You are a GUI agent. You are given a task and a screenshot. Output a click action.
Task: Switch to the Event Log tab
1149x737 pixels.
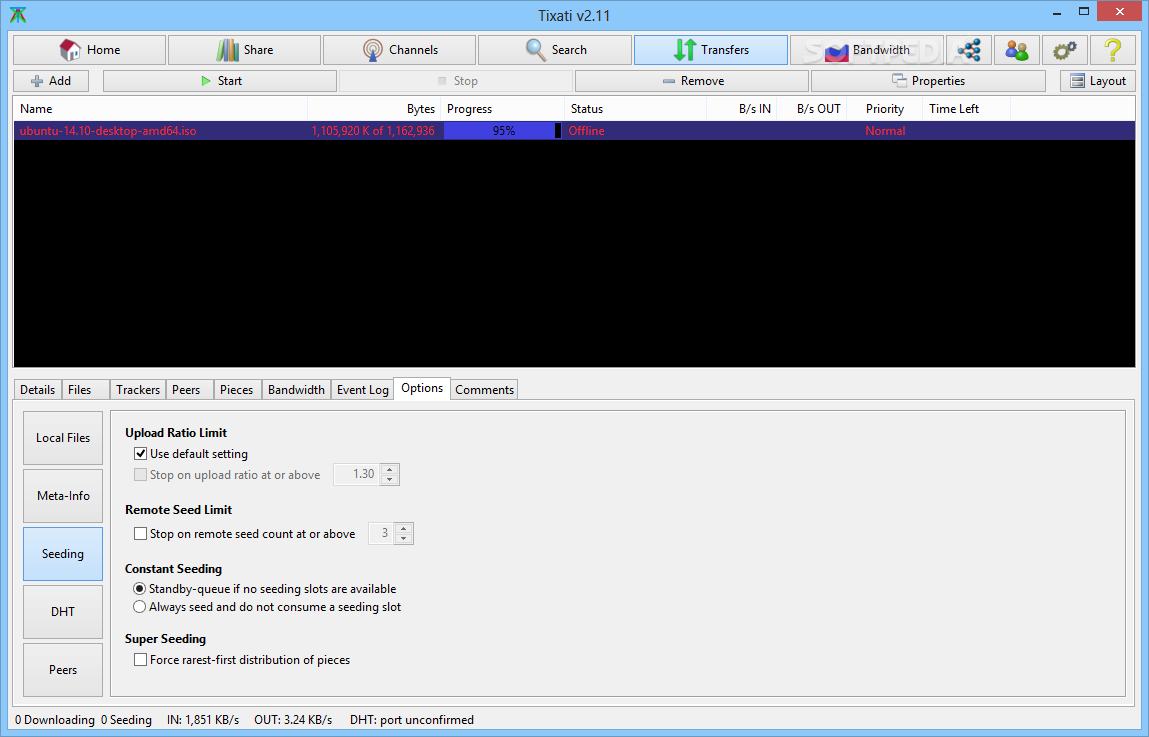[x=363, y=389]
